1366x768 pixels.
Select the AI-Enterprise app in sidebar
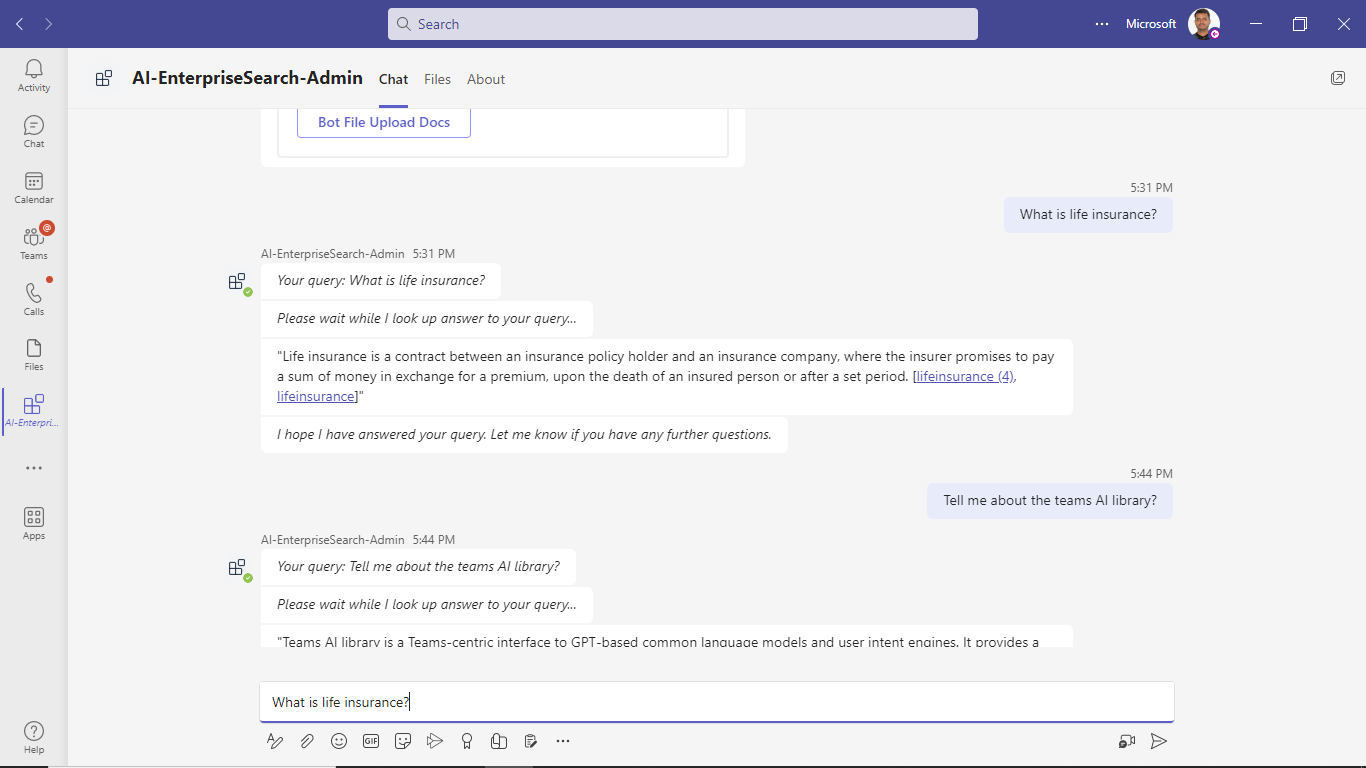34,410
